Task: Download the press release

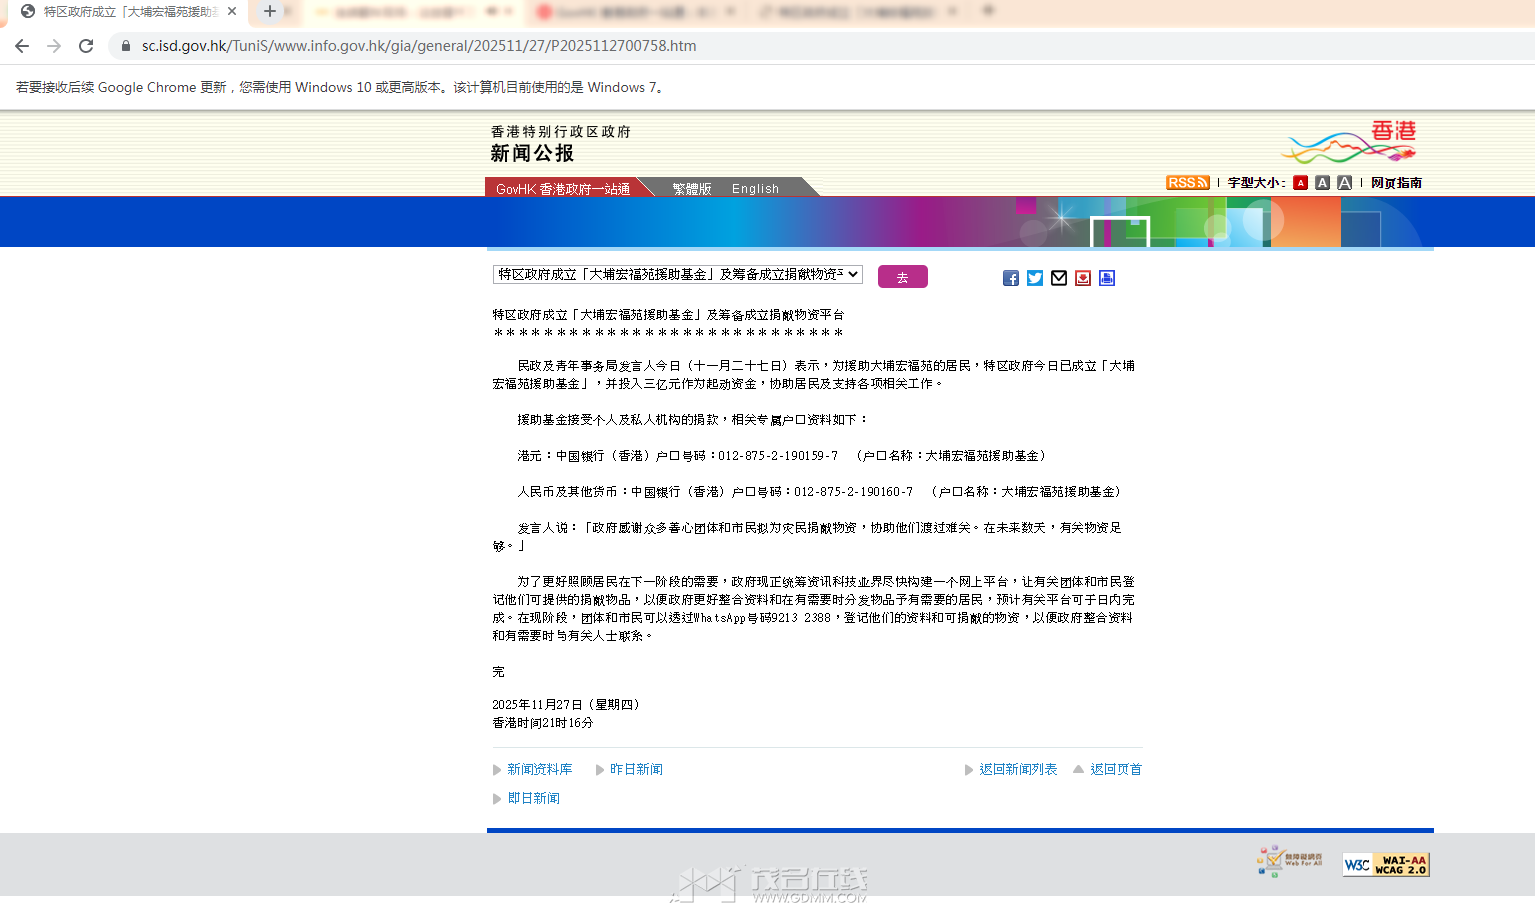Action: pos(1082,278)
